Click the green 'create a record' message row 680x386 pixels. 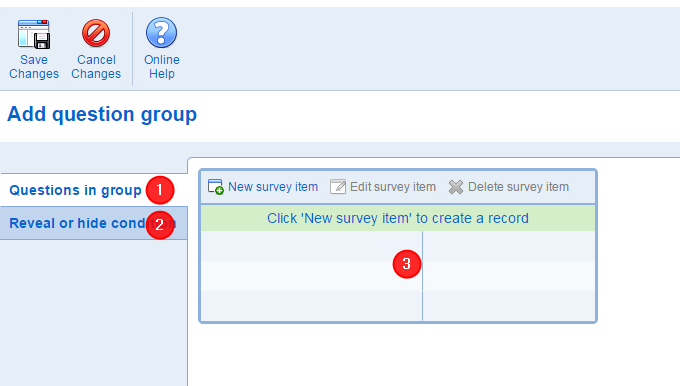(x=398, y=218)
